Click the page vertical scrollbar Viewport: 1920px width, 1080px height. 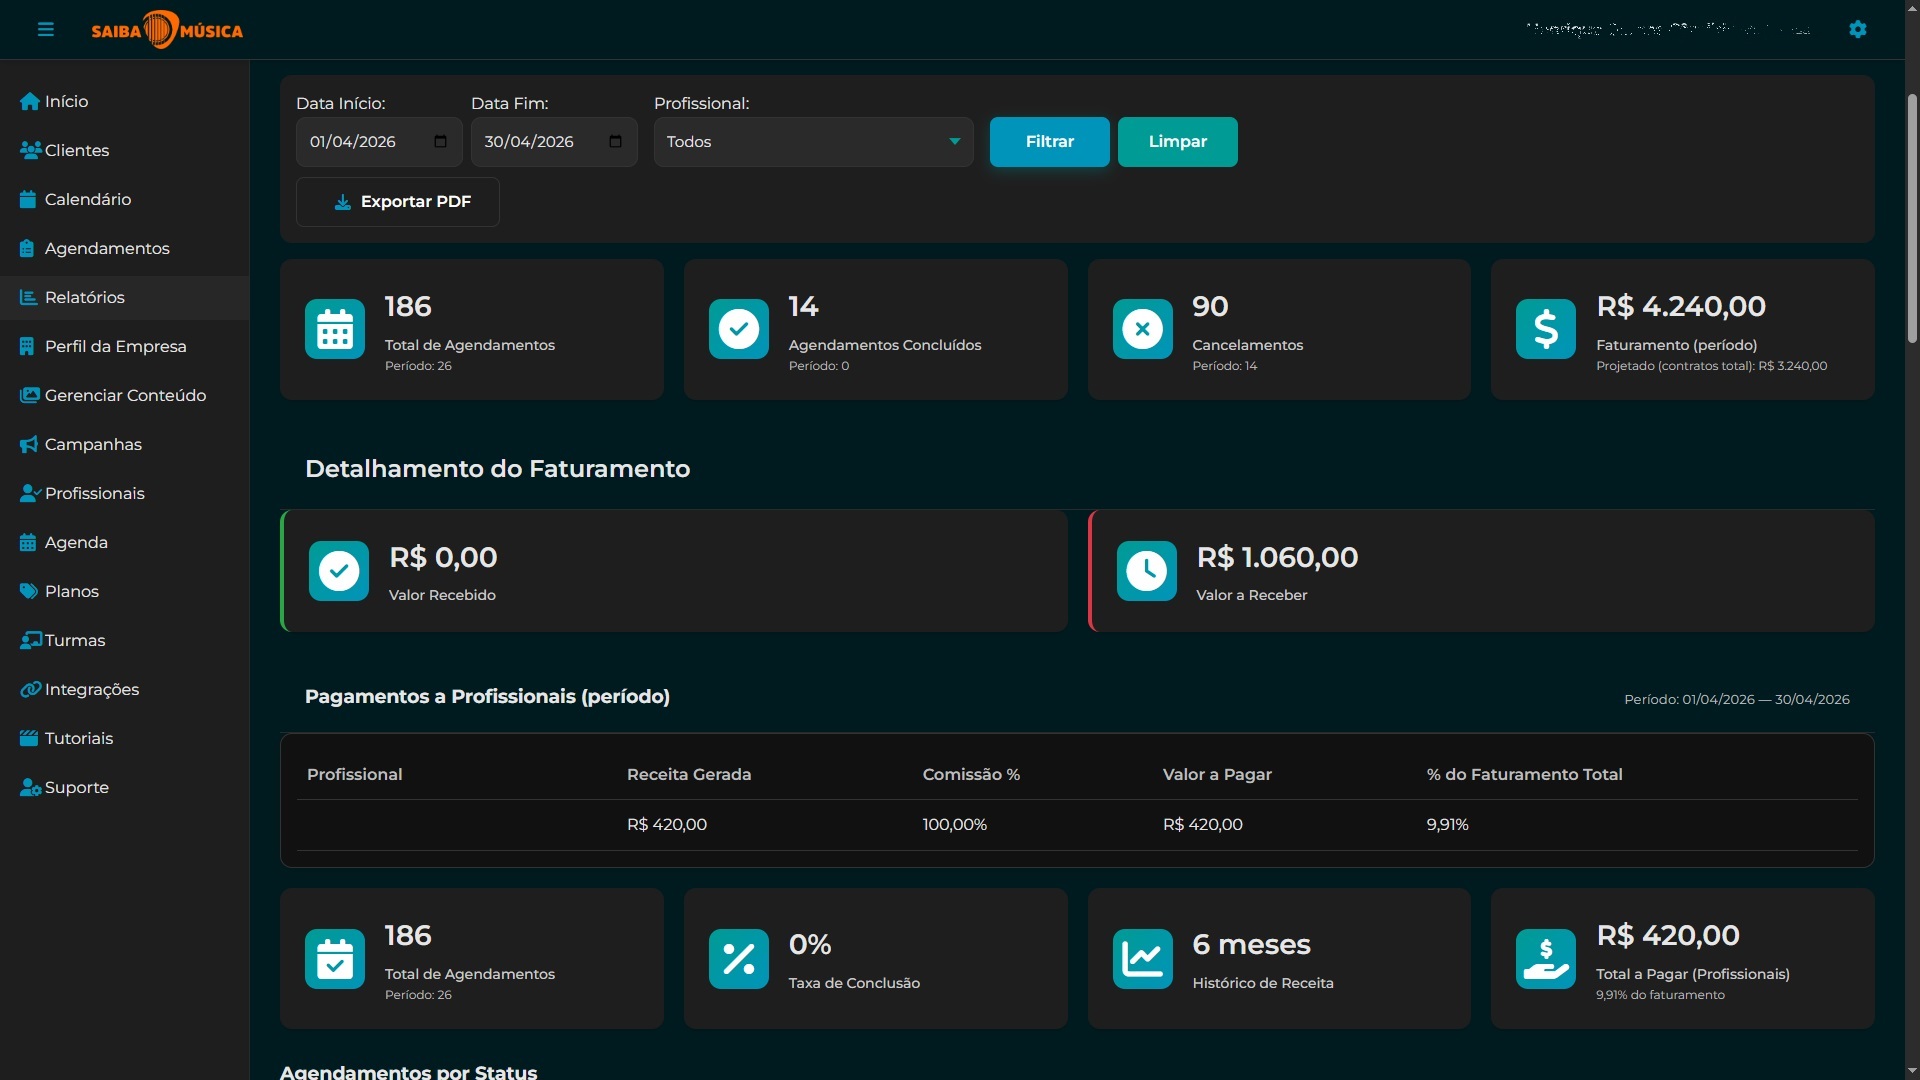[x=1912, y=220]
